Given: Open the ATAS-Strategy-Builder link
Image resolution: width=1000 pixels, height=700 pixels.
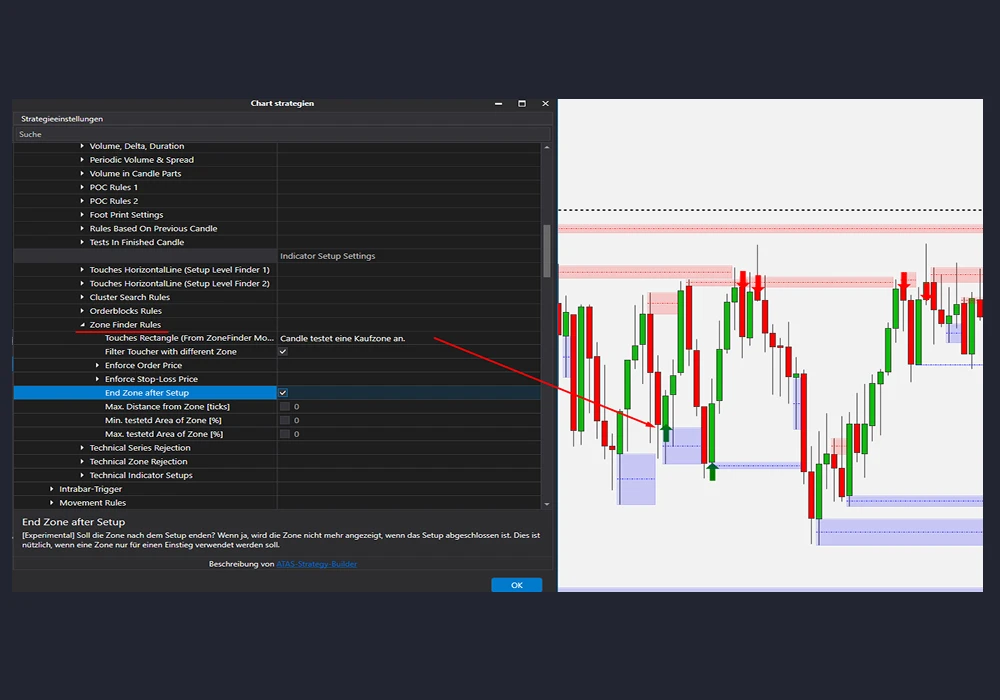Looking at the screenshot, I should tap(316, 564).
